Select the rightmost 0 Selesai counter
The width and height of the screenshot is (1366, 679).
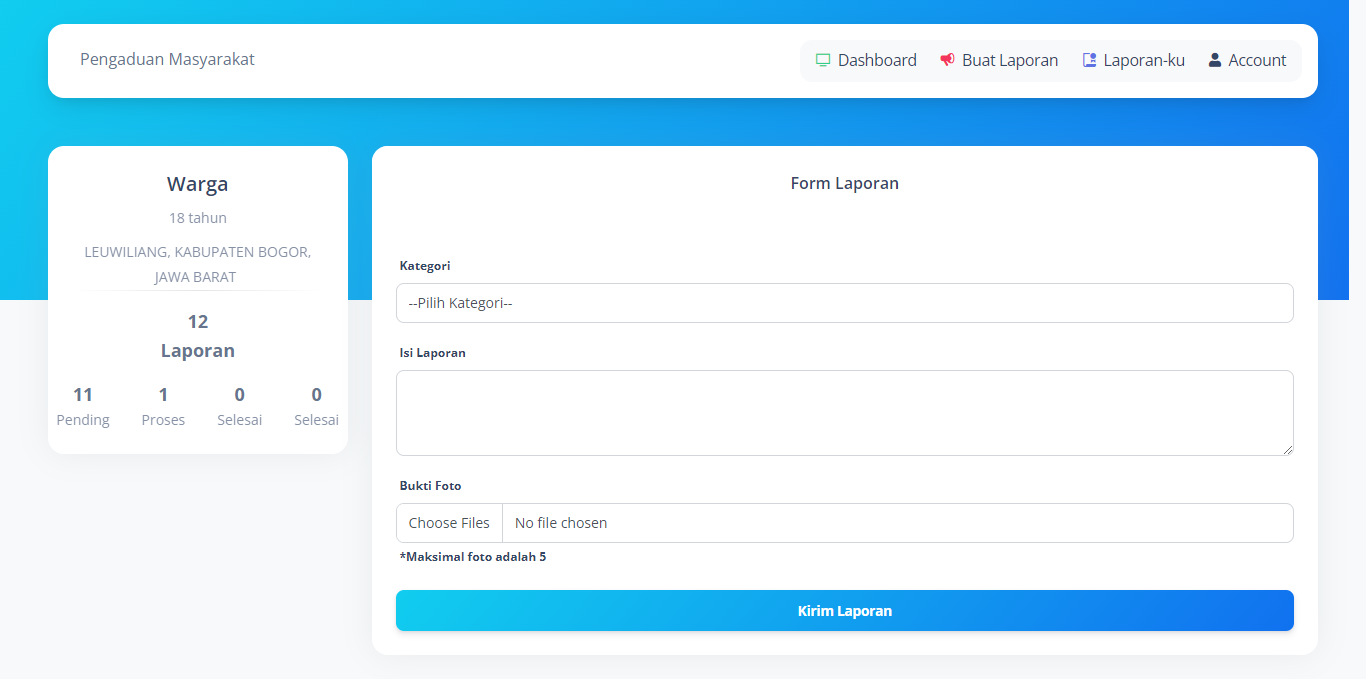316,406
